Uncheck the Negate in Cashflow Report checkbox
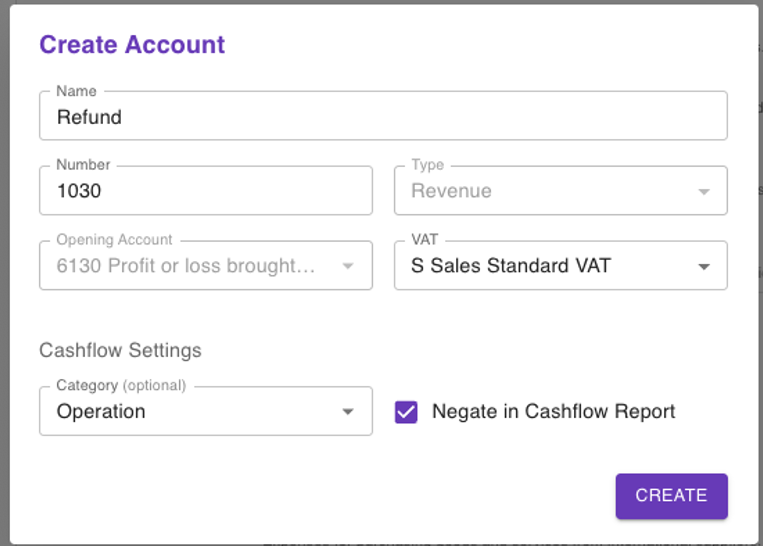This screenshot has width=763, height=546. point(406,412)
